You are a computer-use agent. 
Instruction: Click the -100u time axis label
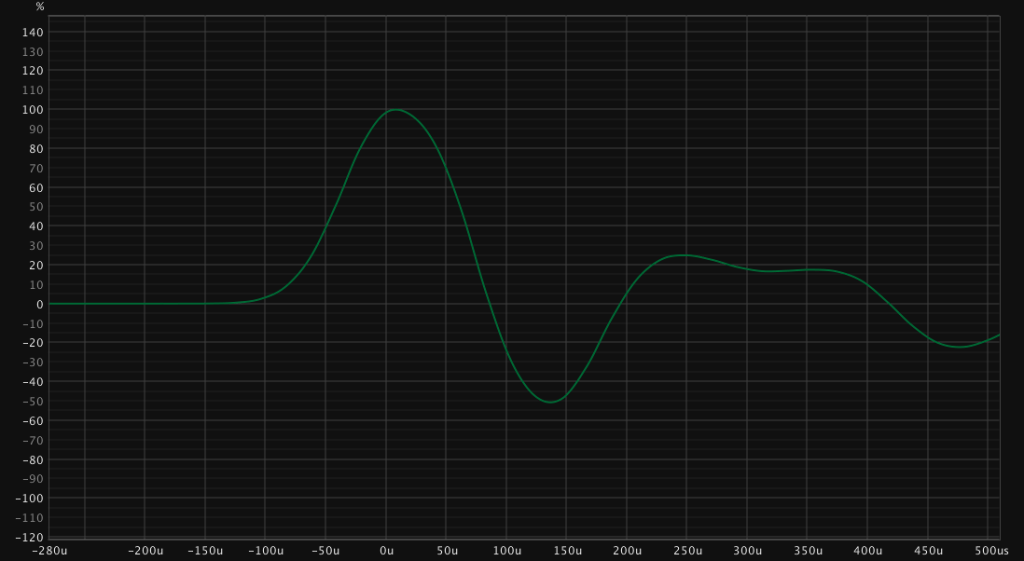pyautogui.click(x=264, y=551)
